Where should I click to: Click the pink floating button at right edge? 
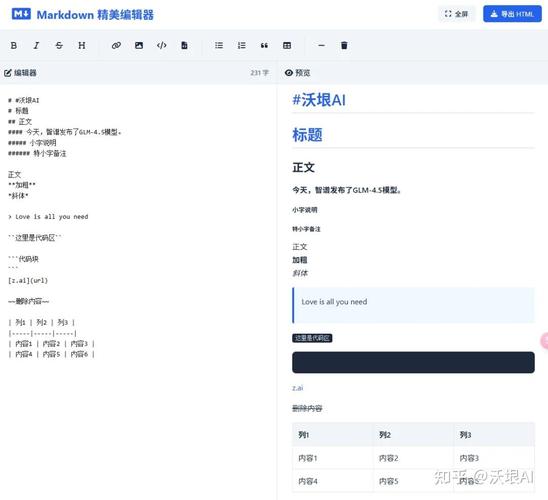(x=545, y=341)
